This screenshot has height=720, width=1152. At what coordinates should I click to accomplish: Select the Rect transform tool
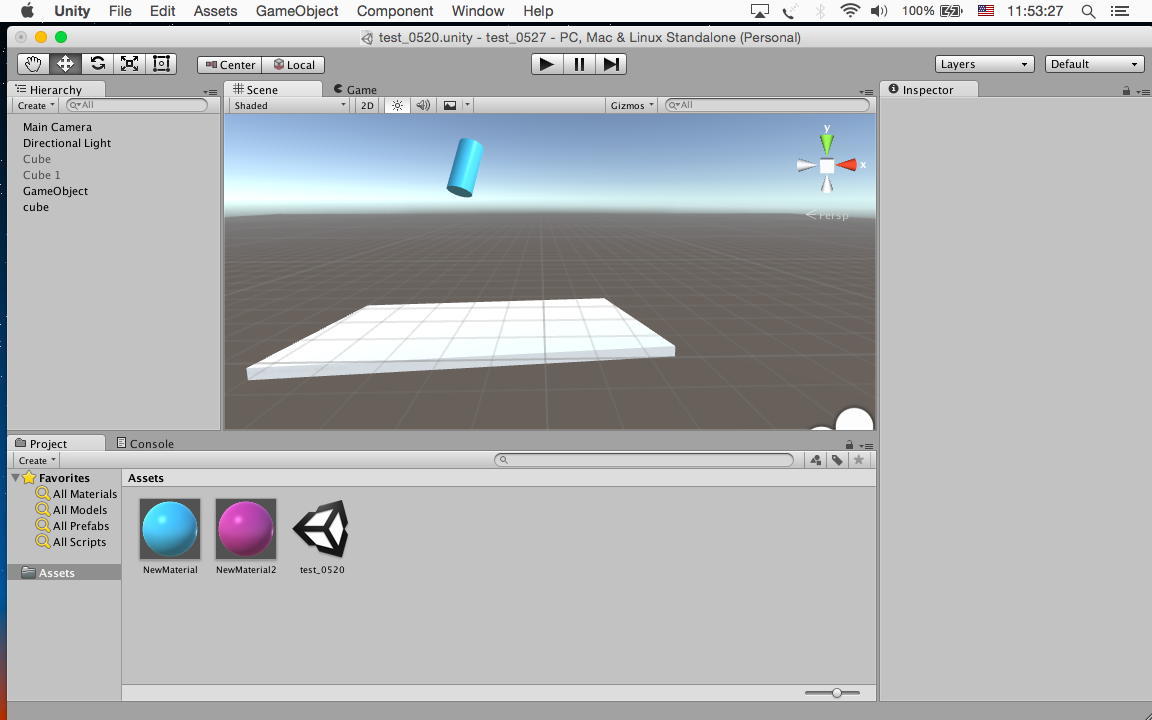click(161, 64)
